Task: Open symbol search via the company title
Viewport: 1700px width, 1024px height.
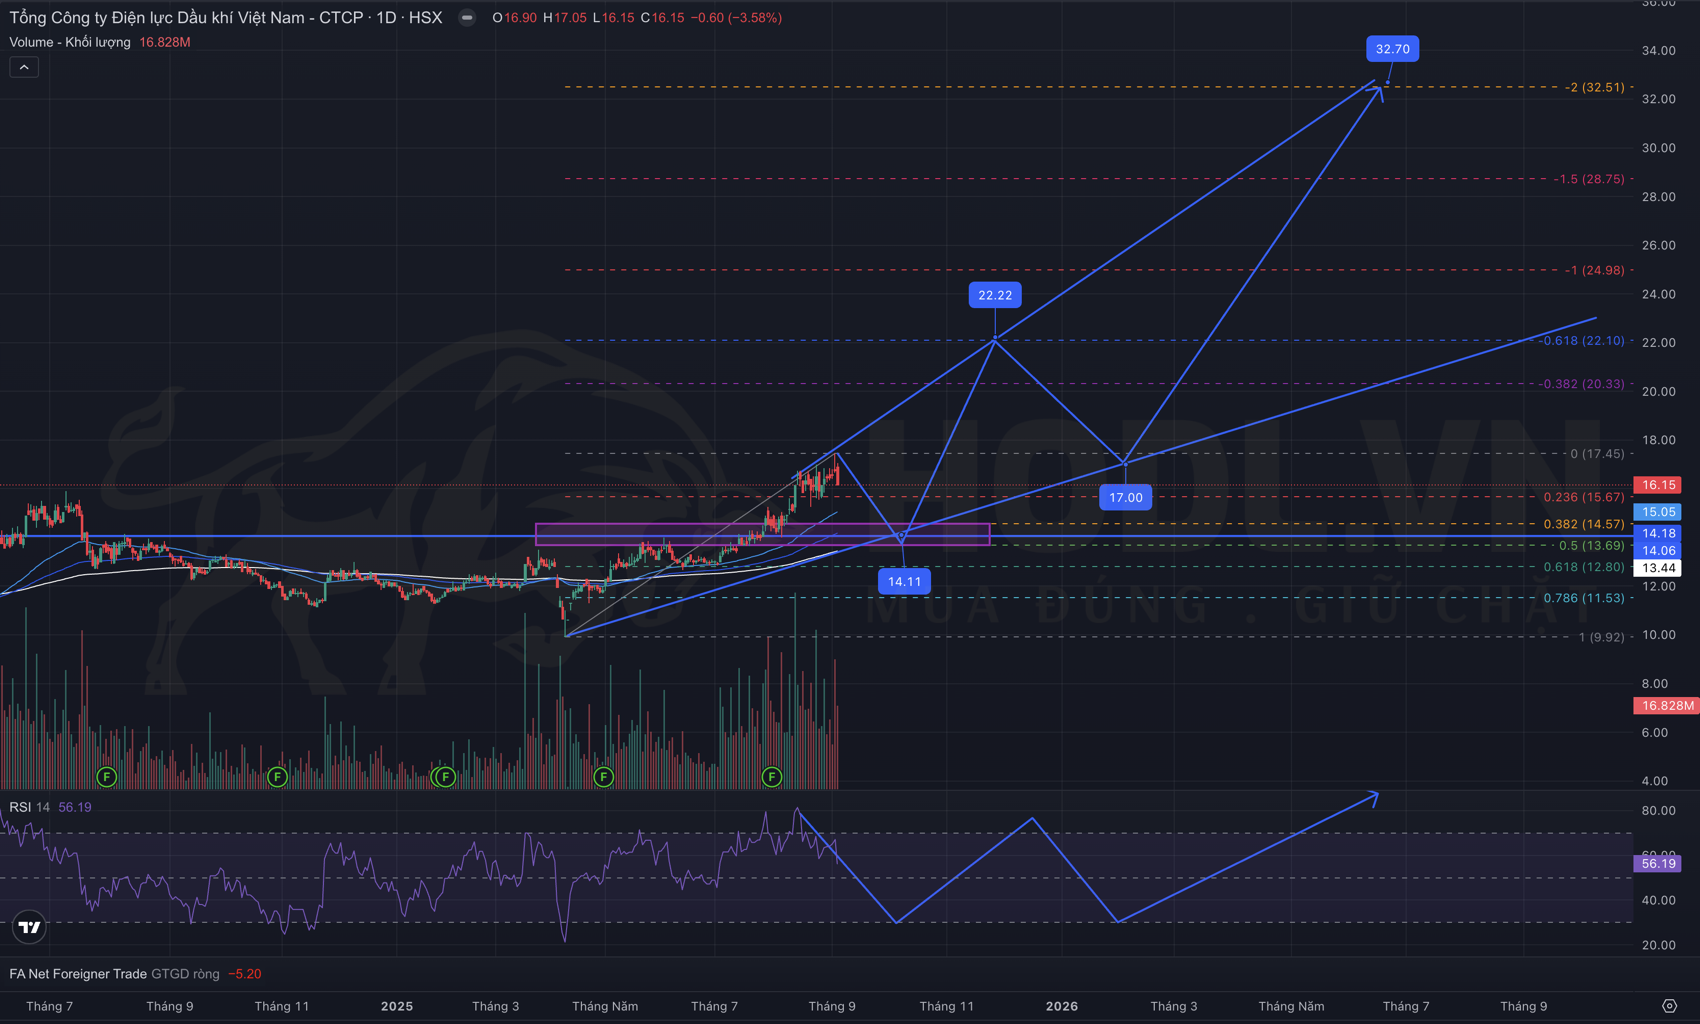Action: 225,18
